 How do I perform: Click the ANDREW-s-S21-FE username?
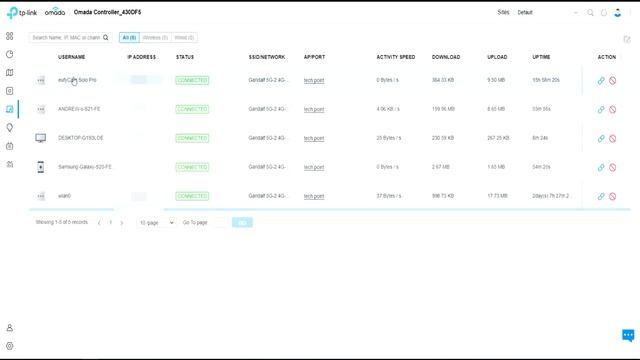pos(79,109)
